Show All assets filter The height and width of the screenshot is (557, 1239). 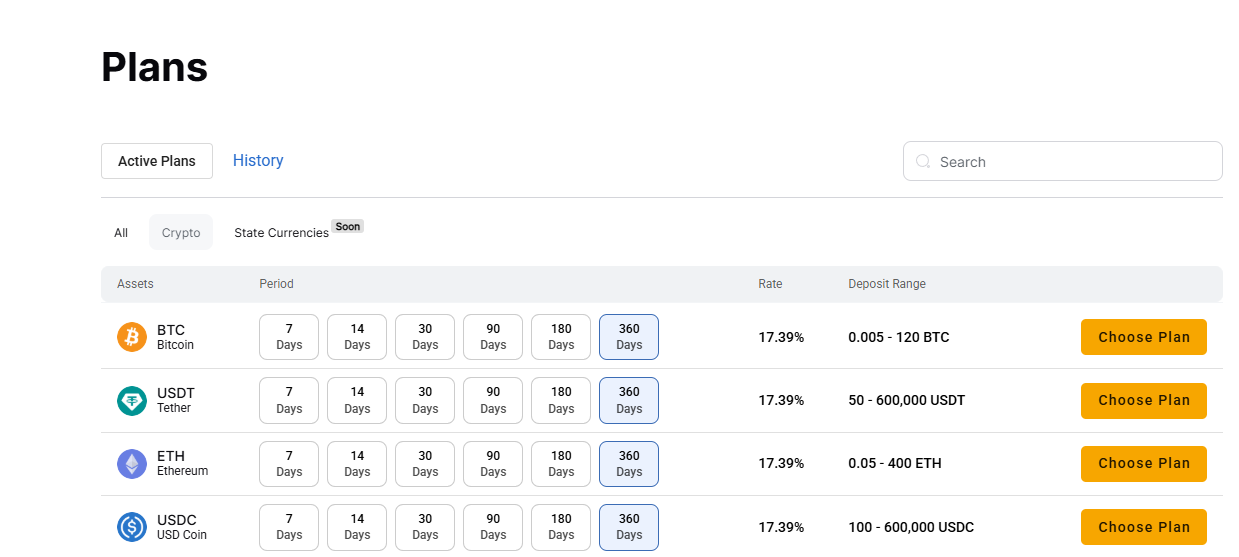[121, 232]
